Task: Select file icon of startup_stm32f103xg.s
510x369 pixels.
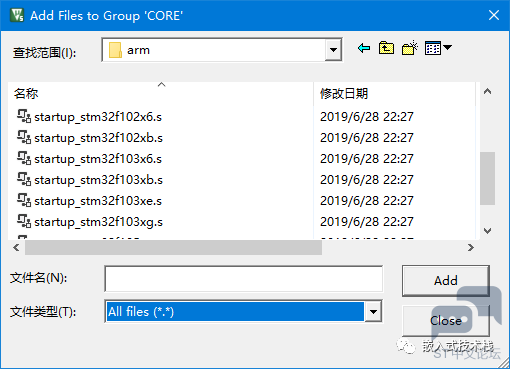Action: (24, 221)
